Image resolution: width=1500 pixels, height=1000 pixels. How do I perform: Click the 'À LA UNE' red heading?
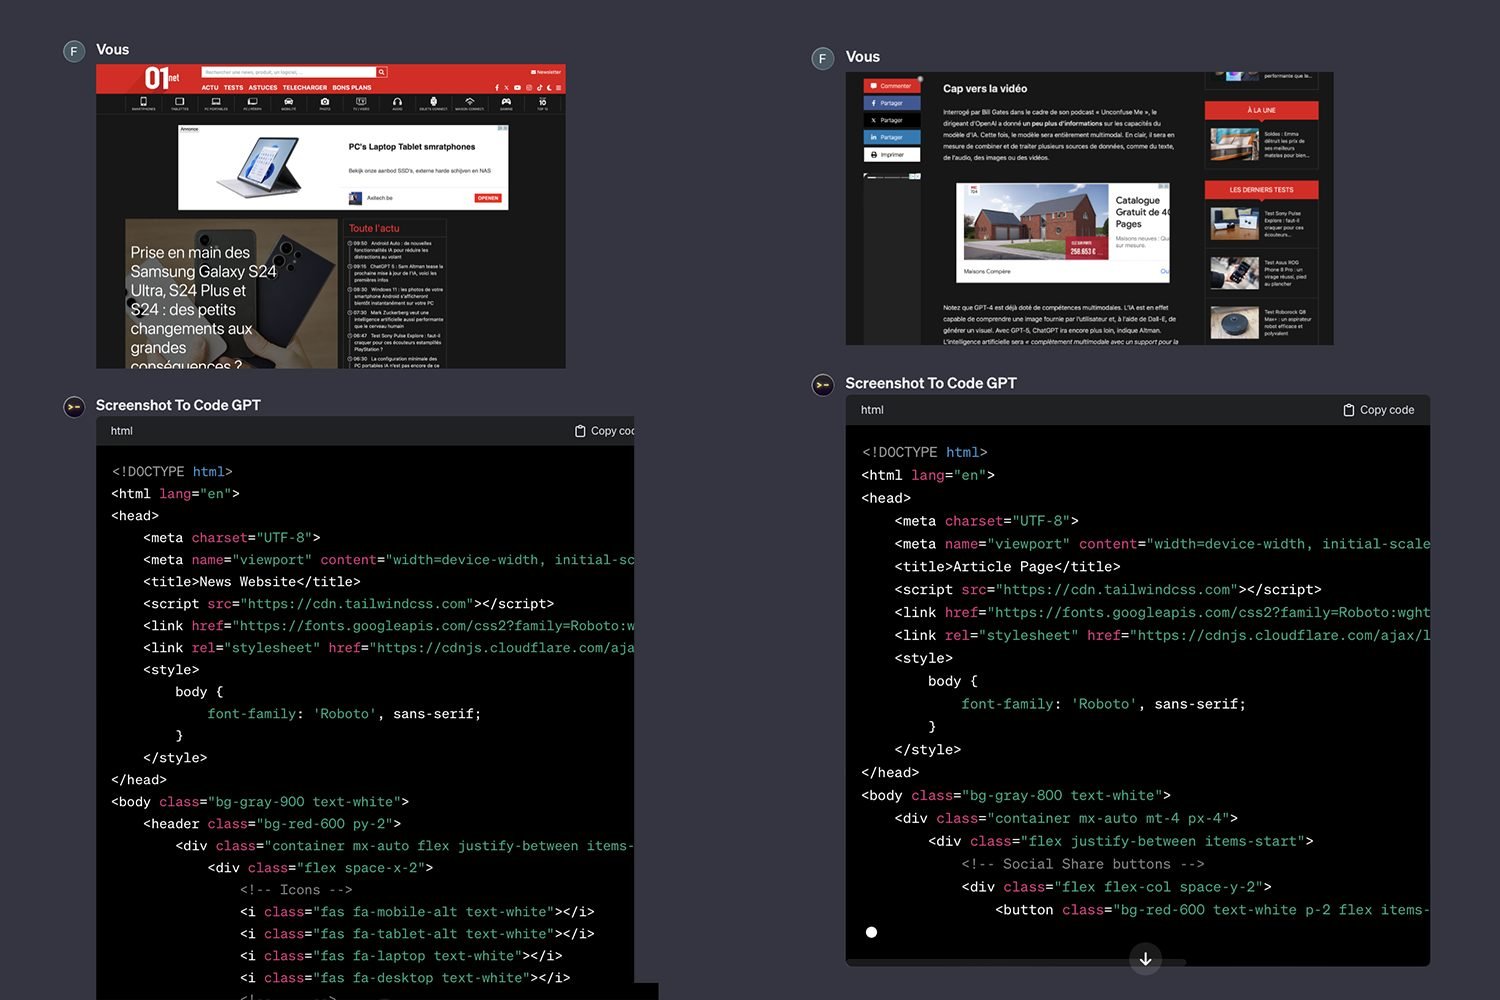1261,110
